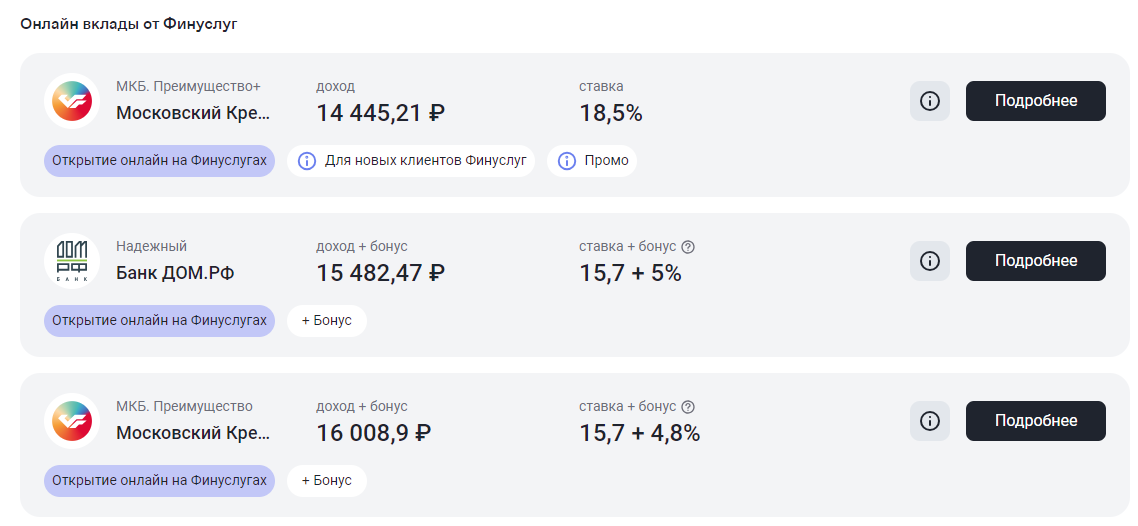Click Московский Кредитный Банк logo on Преимущество+ card
Screen dimensions: 1138x526
(72, 101)
